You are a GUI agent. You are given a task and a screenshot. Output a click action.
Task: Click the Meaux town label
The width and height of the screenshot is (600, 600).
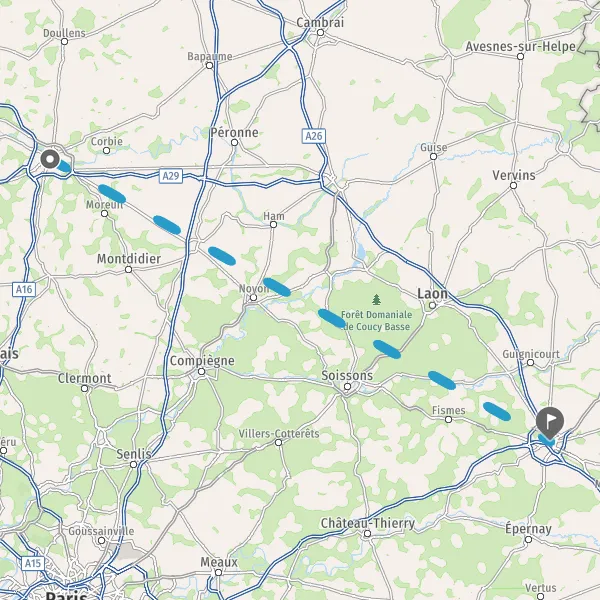click(219, 562)
